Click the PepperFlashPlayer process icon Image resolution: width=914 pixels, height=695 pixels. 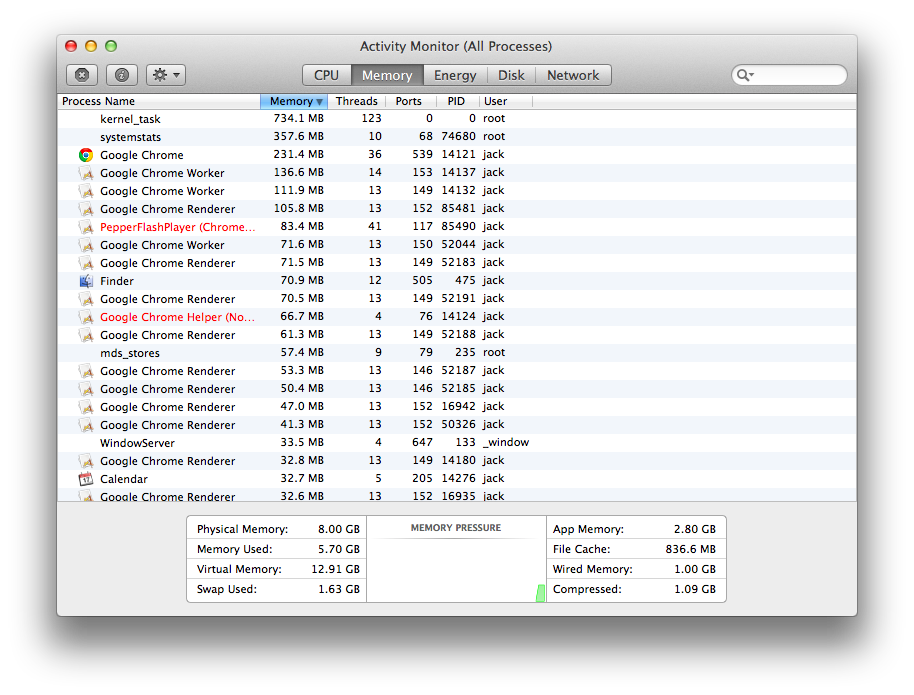[86, 227]
